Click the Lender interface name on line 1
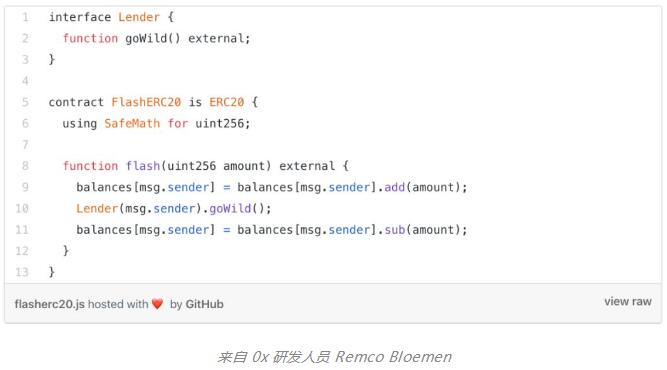Image resolution: width=667 pixels, height=370 pixels. 139,17
